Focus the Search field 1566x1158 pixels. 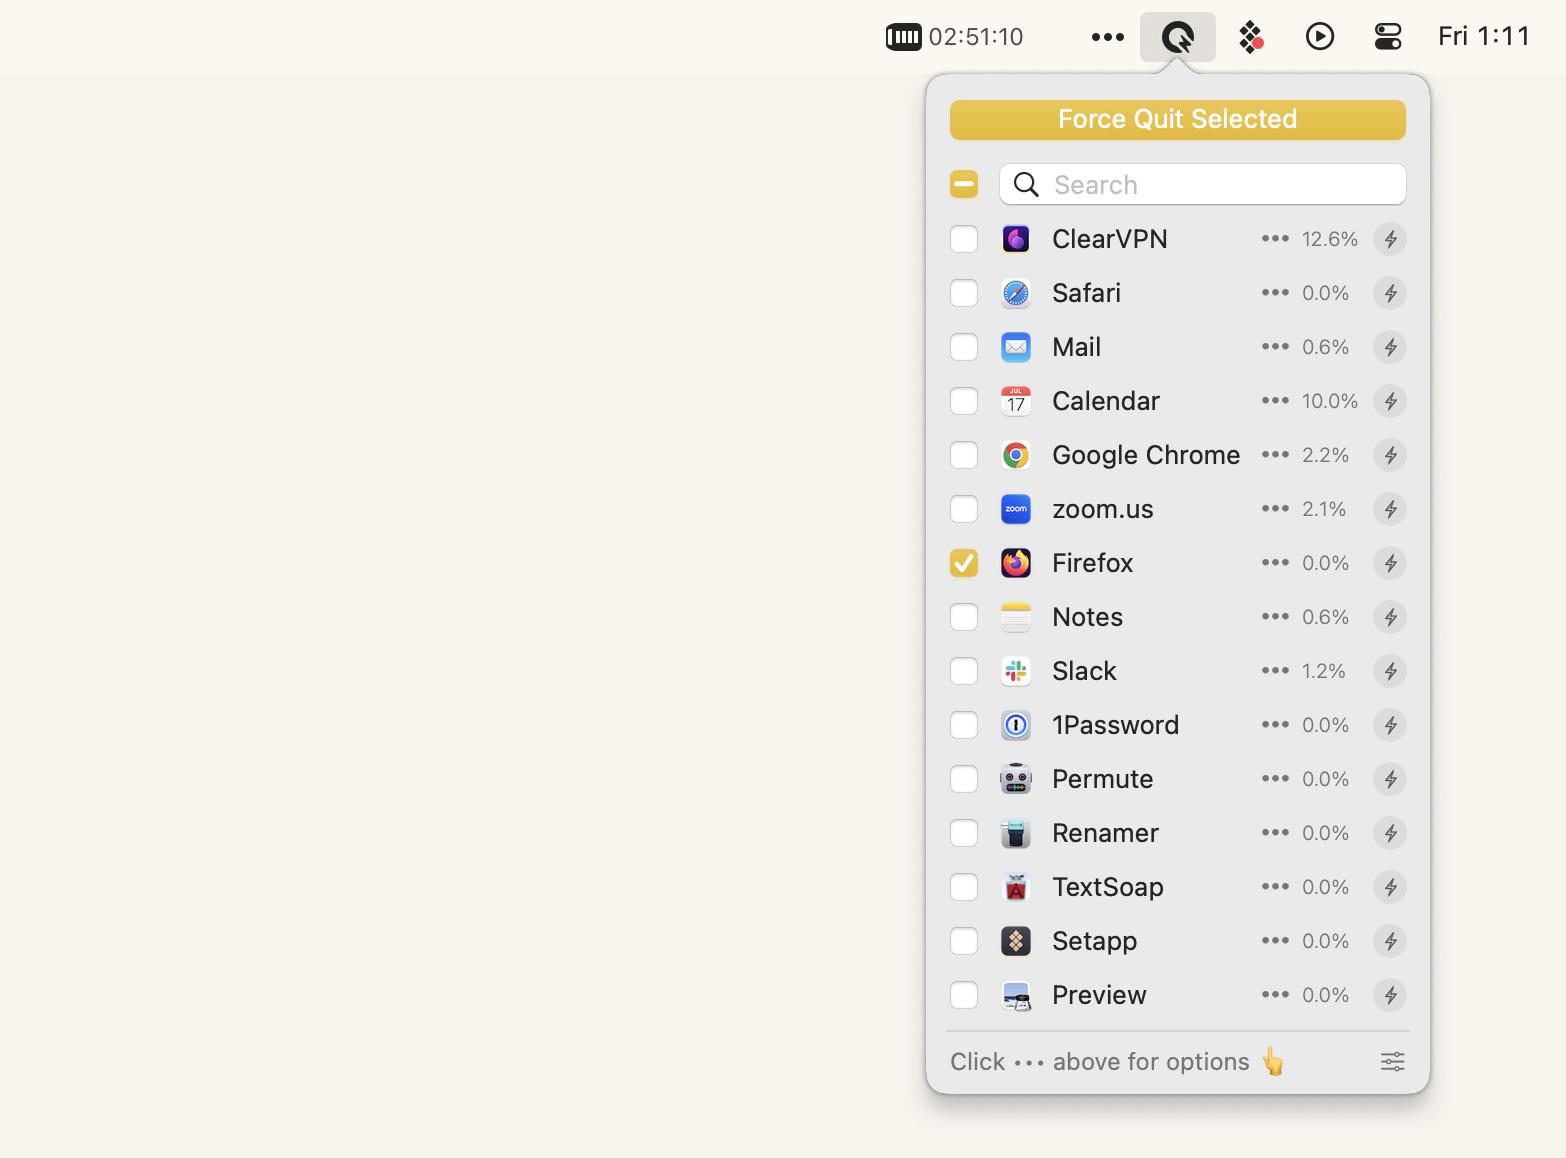click(1202, 184)
